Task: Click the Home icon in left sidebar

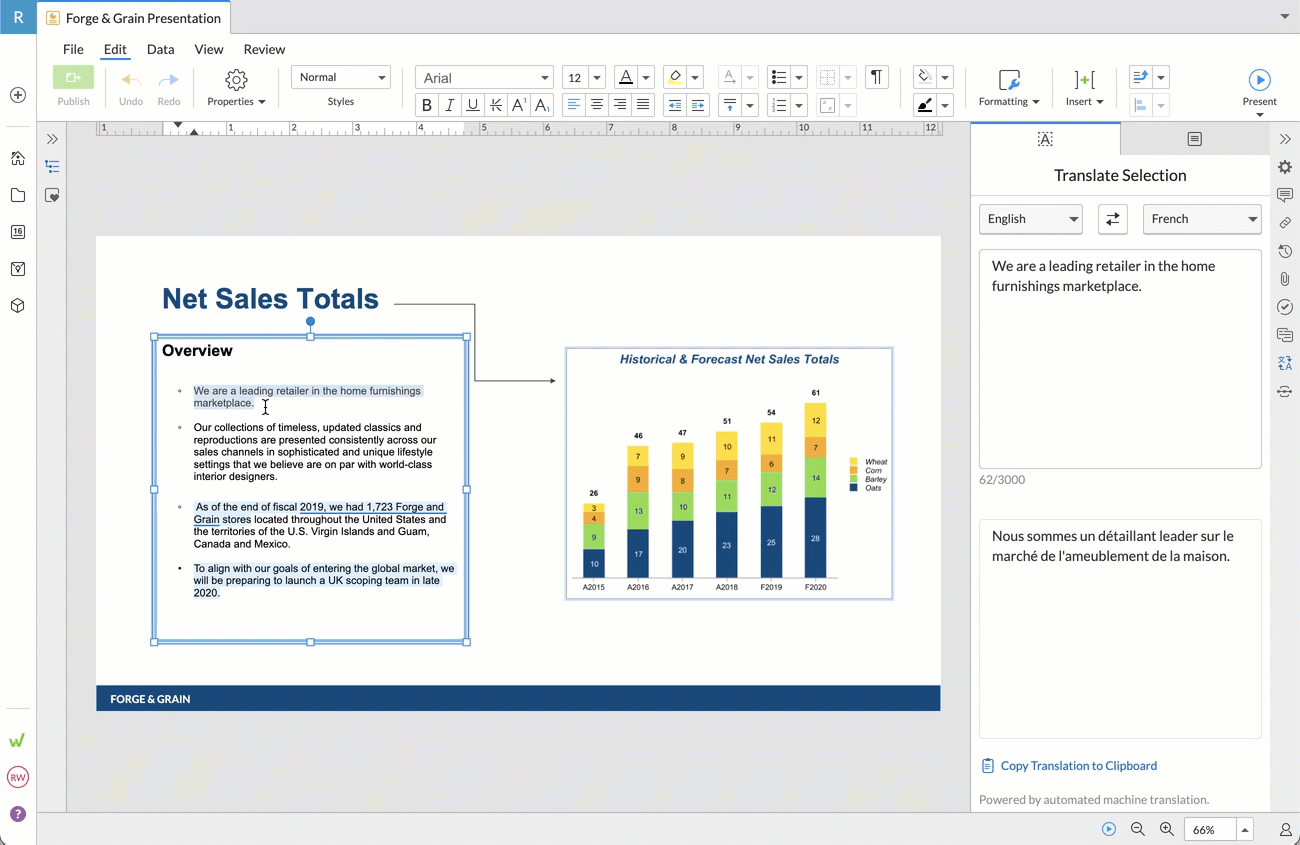Action: 18,158
